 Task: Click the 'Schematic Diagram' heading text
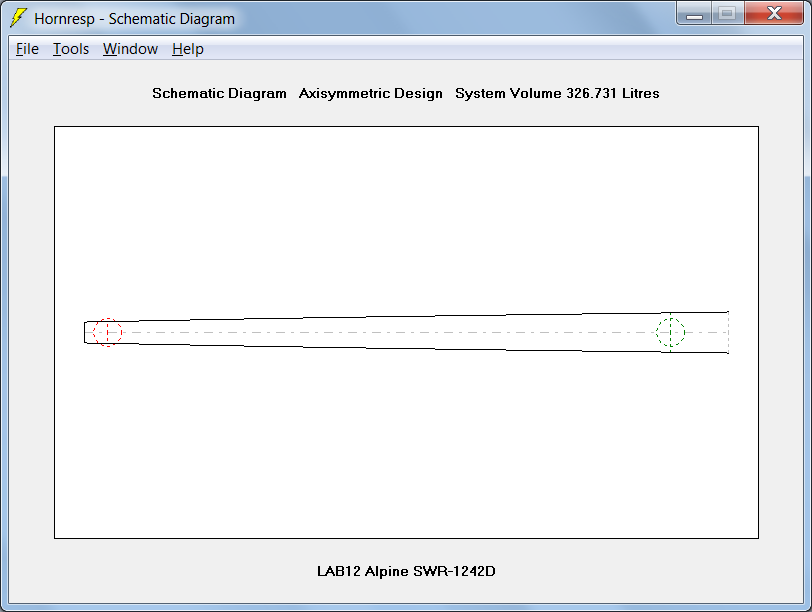coord(219,93)
